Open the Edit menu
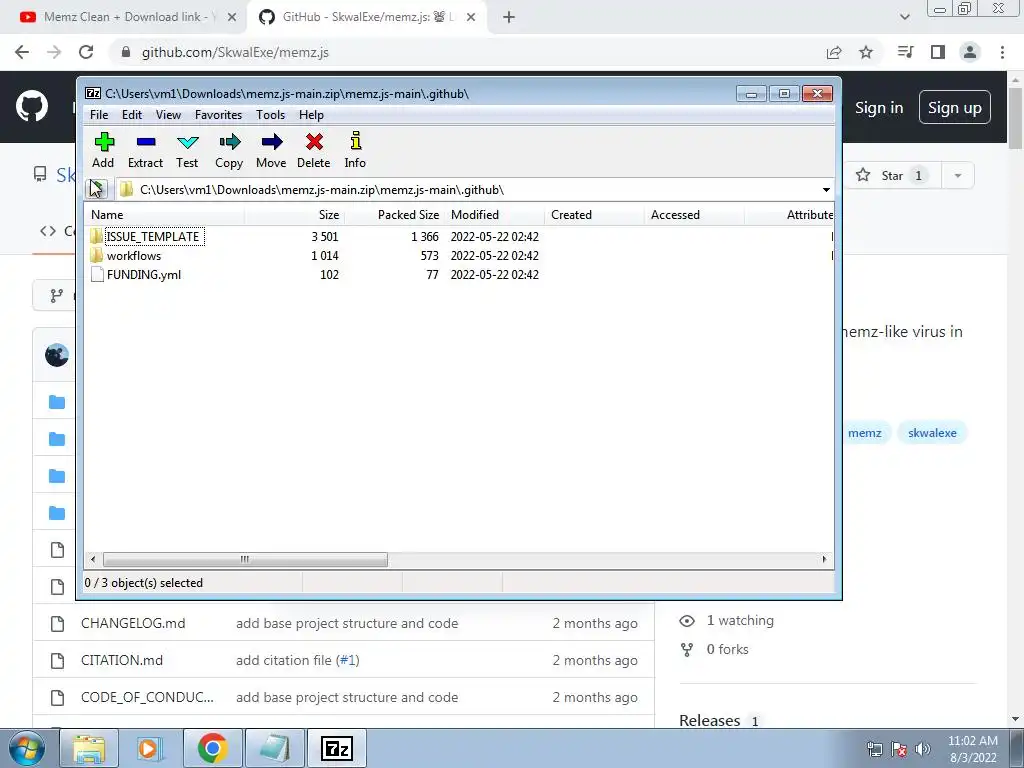Image resolution: width=1024 pixels, height=768 pixels. (132, 115)
